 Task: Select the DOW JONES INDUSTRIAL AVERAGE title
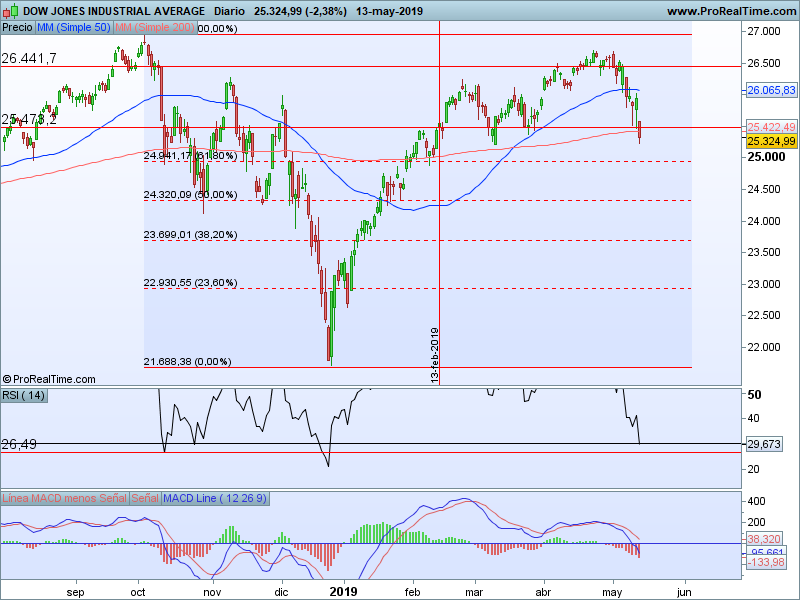tap(114, 11)
